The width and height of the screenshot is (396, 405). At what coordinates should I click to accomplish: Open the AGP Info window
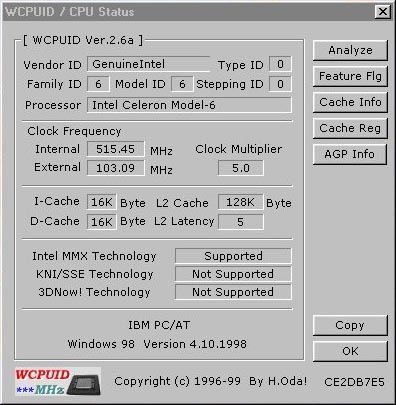pos(350,154)
